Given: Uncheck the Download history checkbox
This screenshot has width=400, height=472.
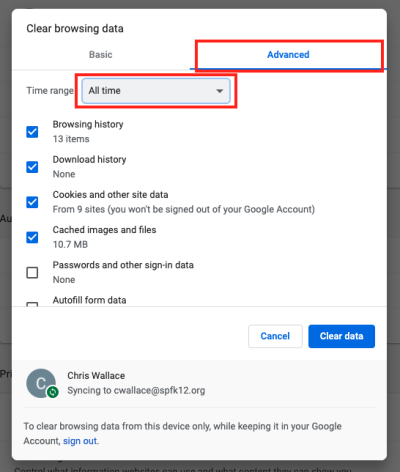Looking at the screenshot, I should click(x=32, y=167).
